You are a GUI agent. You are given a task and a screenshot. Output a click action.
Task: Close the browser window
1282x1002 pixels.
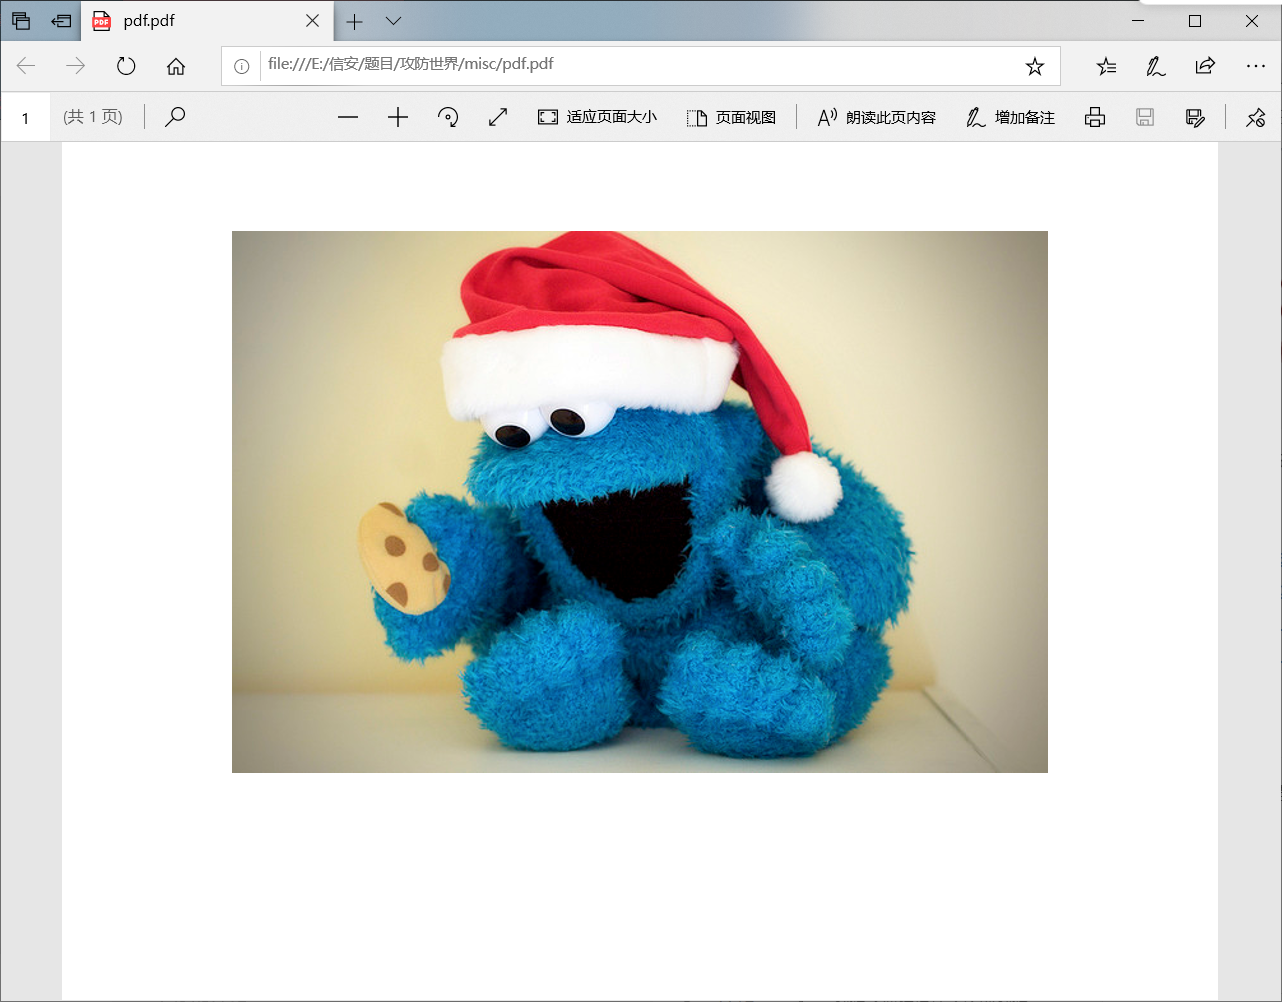coord(1252,20)
